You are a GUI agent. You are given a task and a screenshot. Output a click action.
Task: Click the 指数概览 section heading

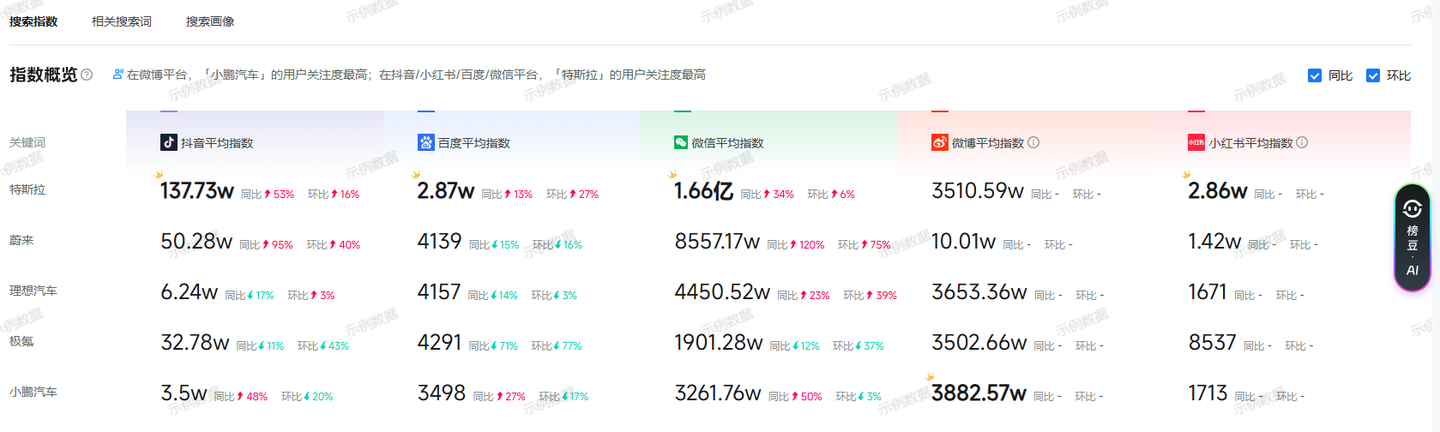click(43, 75)
